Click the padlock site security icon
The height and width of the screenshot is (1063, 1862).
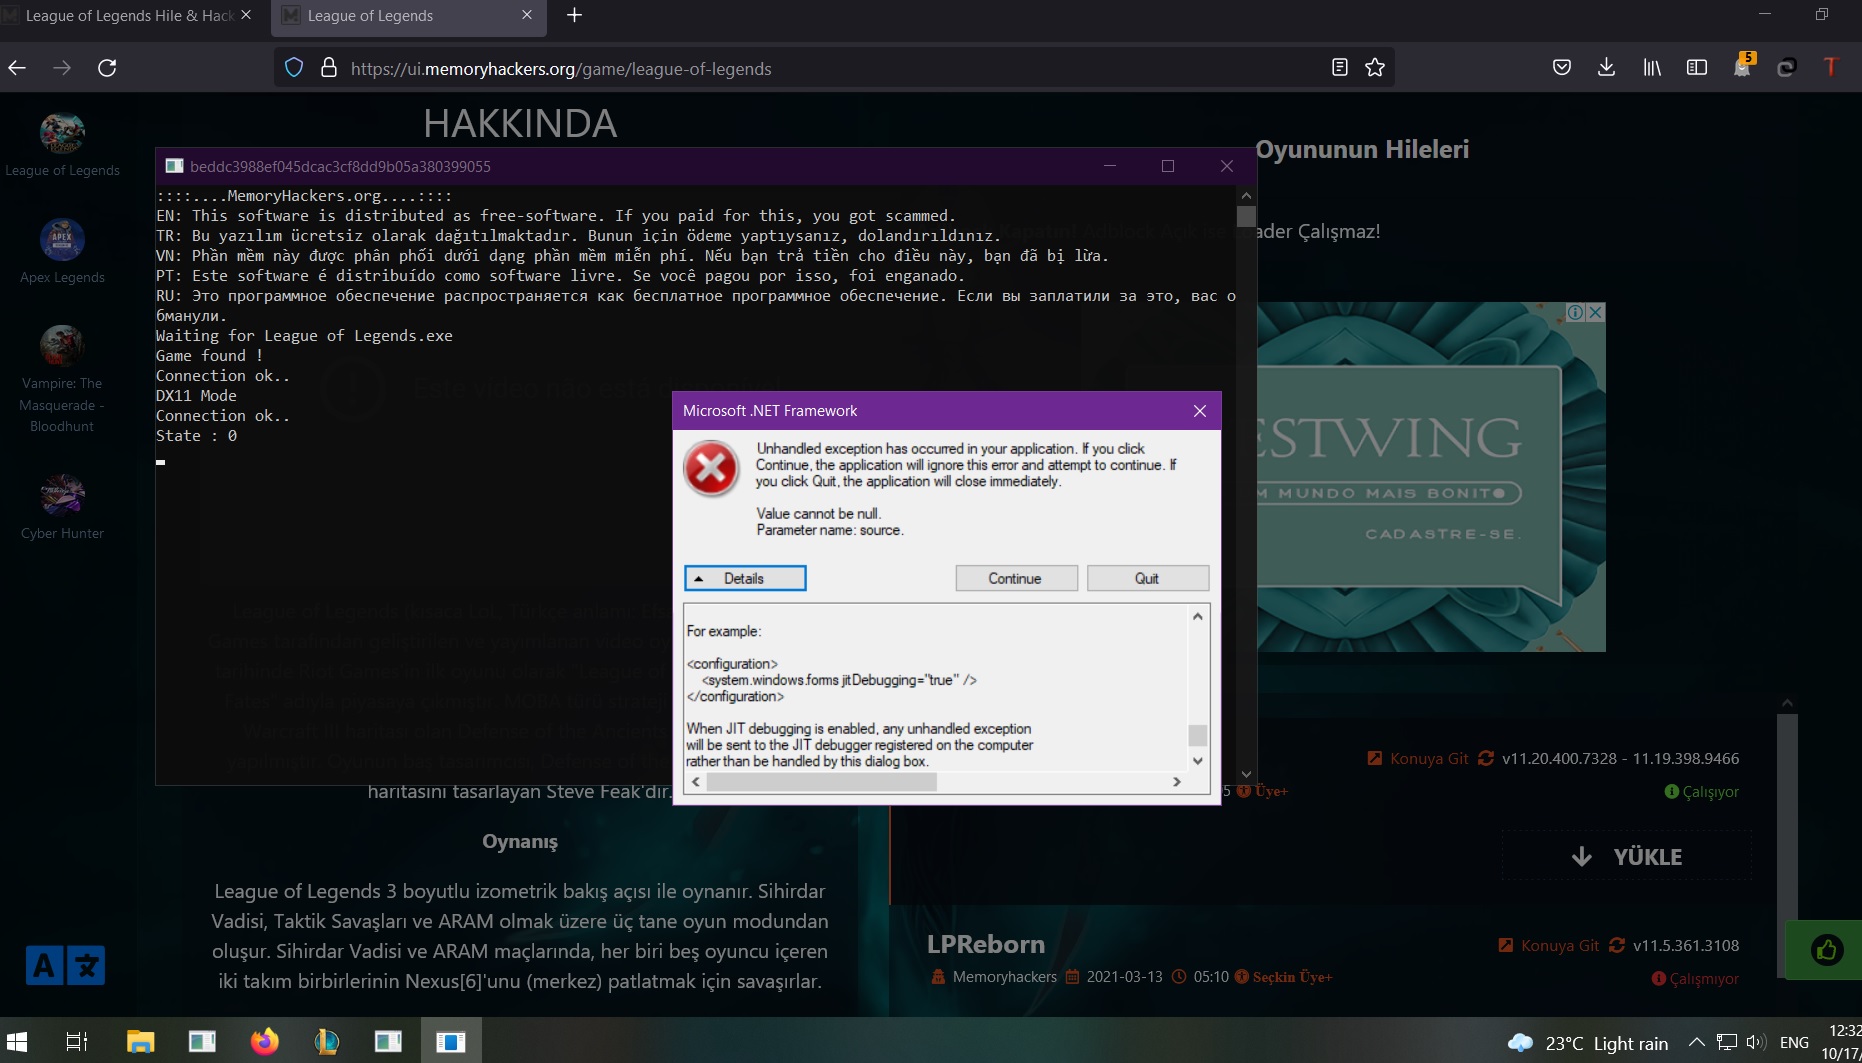pos(328,68)
